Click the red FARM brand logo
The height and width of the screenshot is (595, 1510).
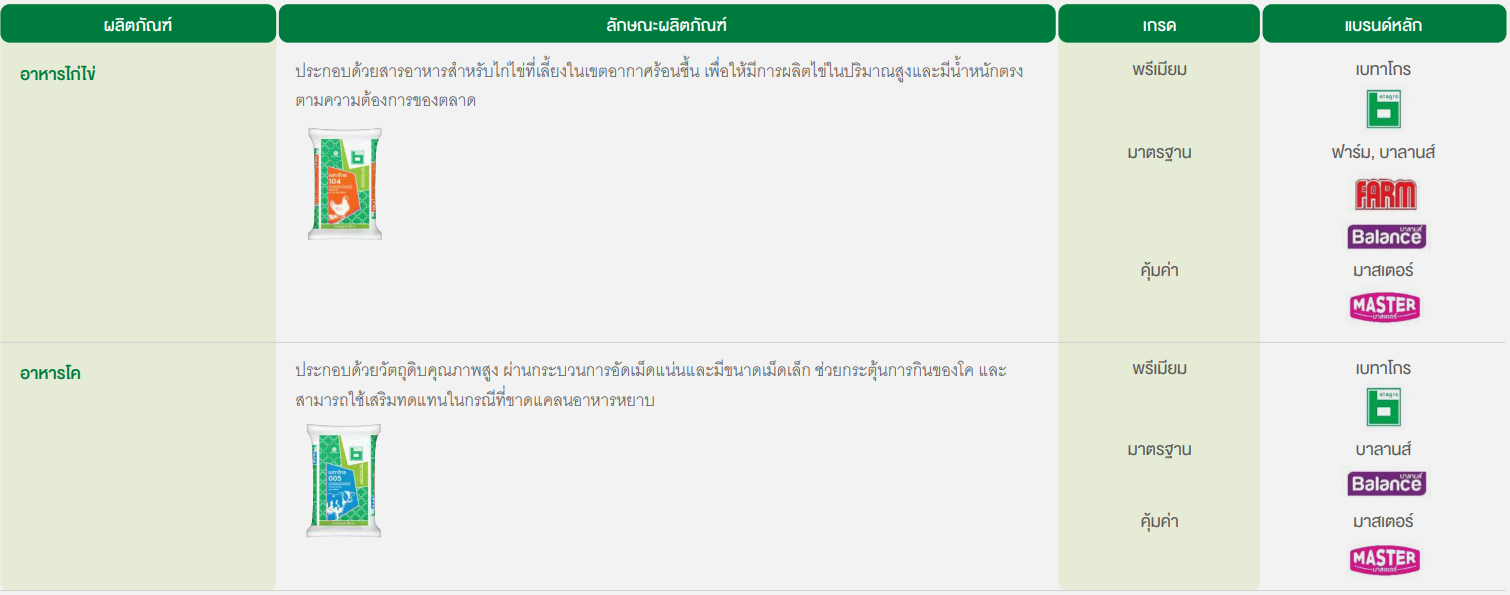1385,194
